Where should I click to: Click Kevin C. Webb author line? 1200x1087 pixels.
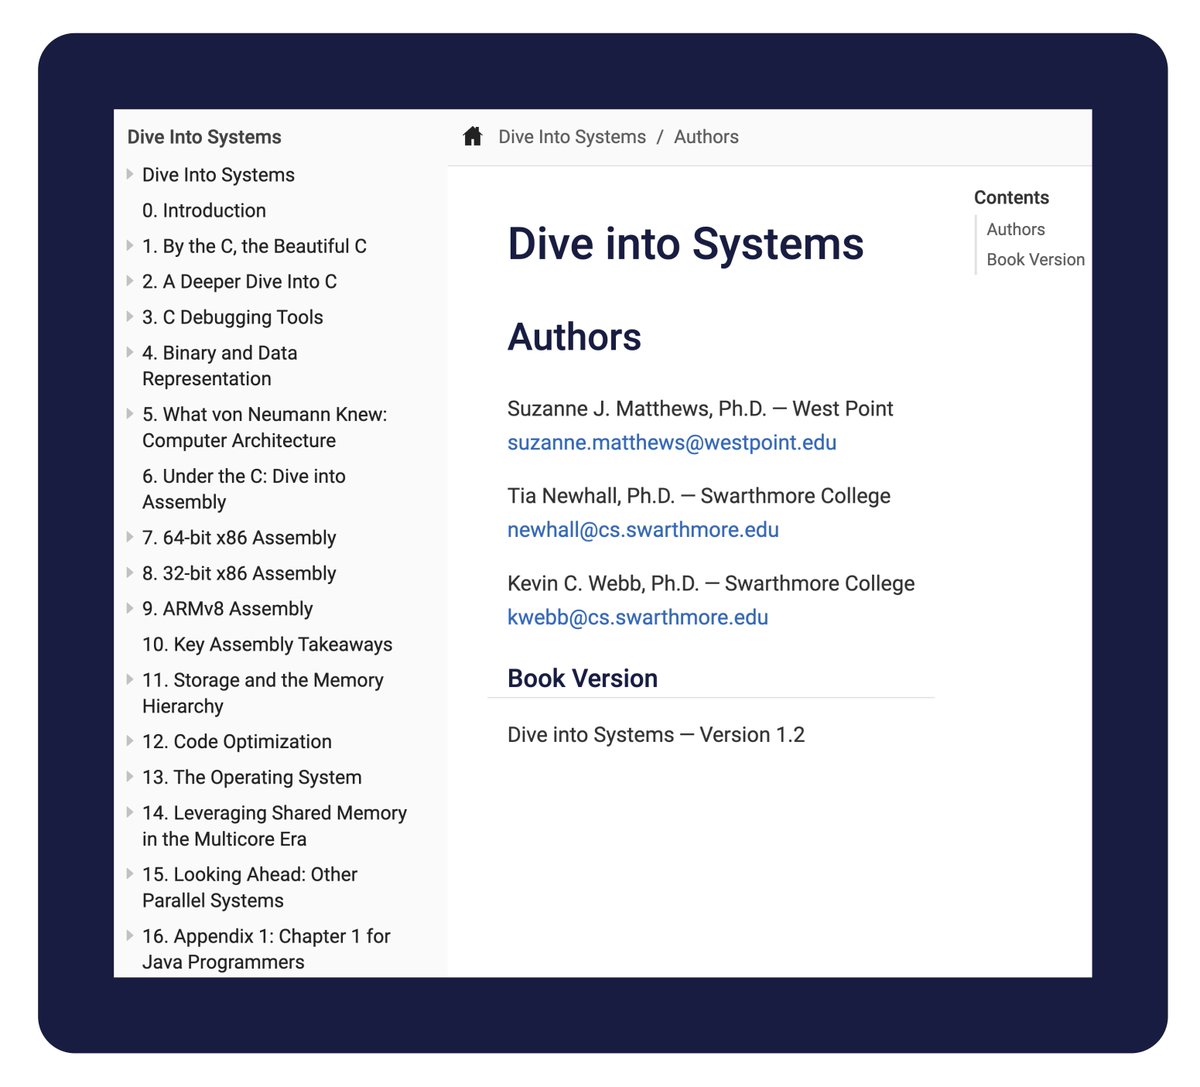(x=711, y=583)
